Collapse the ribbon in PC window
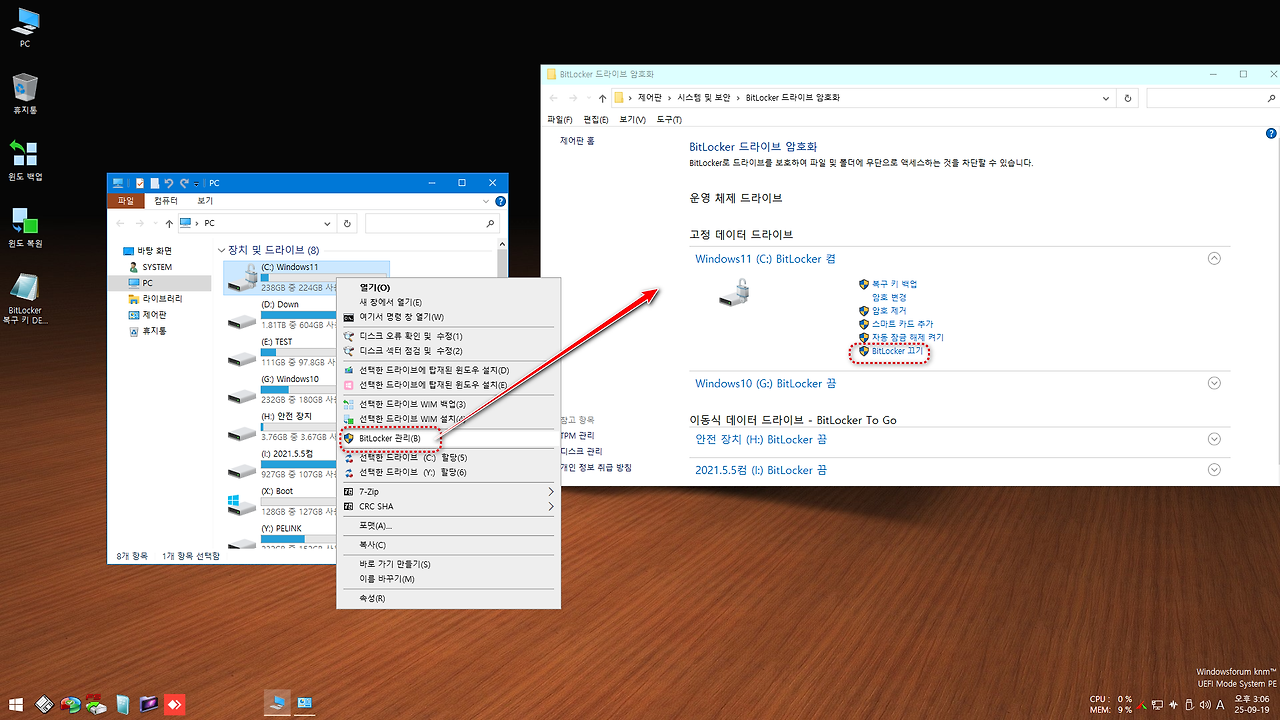Viewport: 1280px width, 720px height. (485, 200)
